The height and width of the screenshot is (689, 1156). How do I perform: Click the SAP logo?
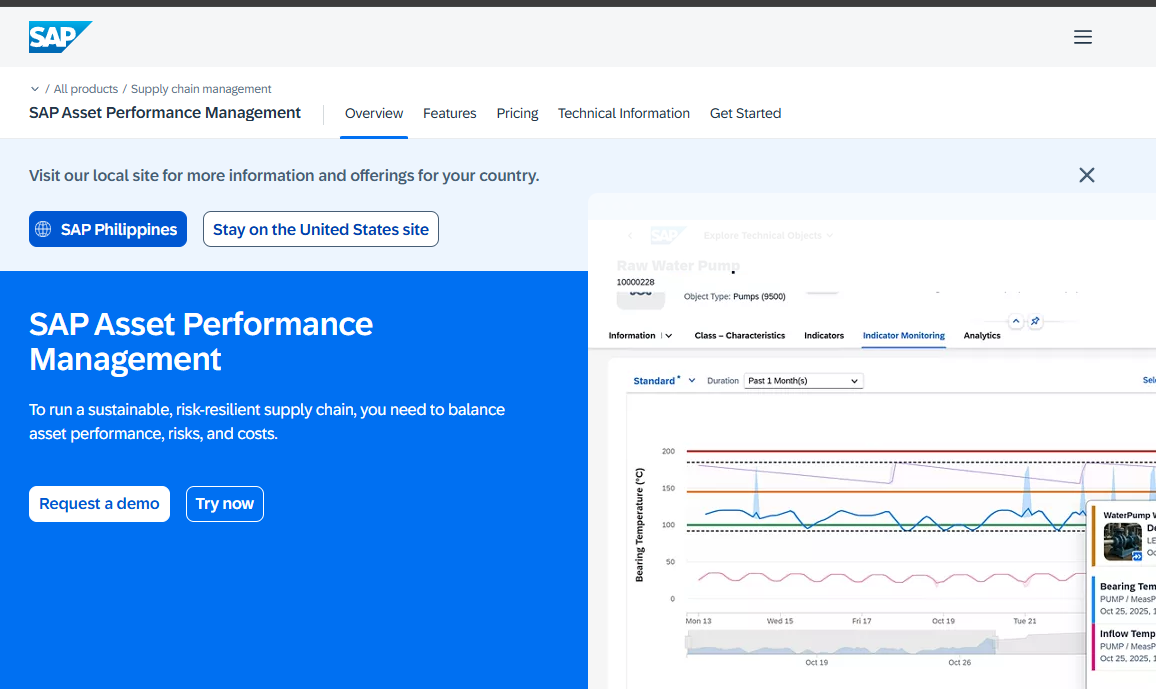click(60, 37)
